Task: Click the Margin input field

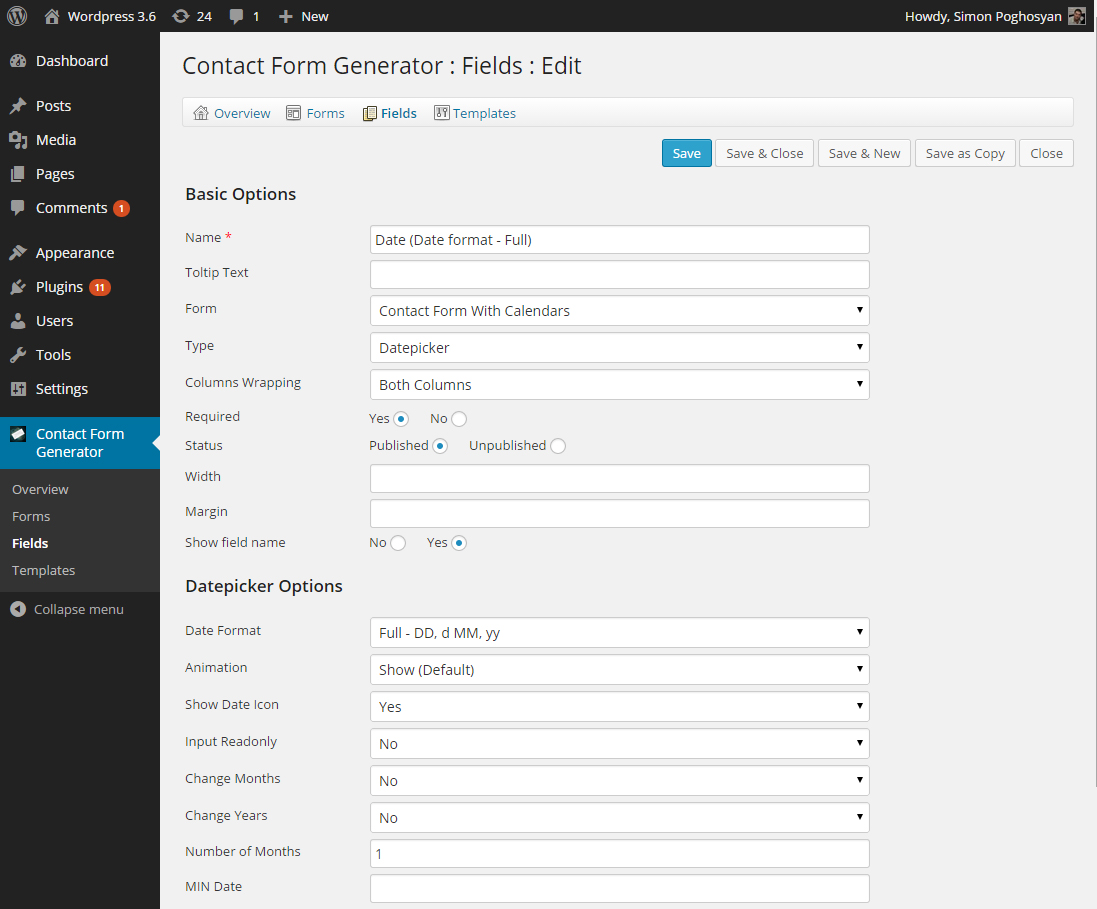Action: point(619,514)
